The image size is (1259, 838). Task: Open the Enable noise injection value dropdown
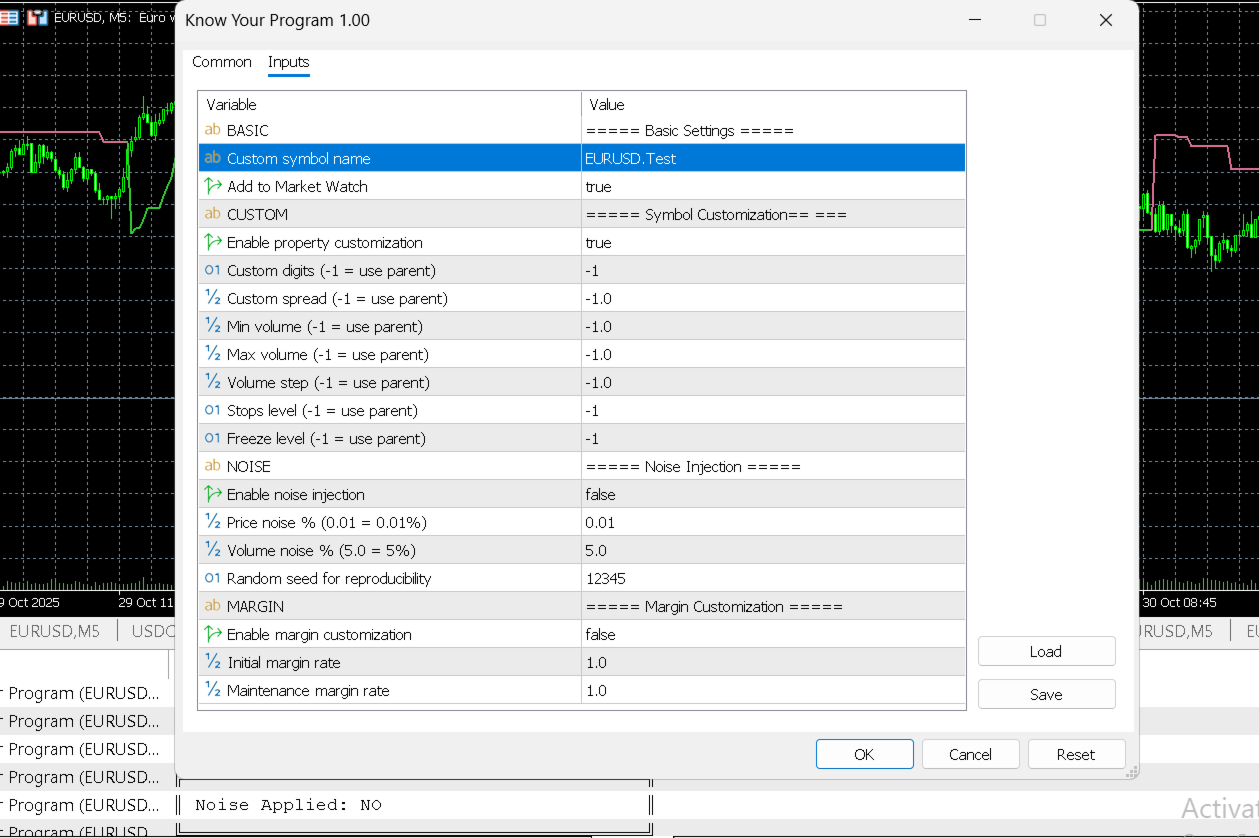pyautogui.click(x=772, y=494)
